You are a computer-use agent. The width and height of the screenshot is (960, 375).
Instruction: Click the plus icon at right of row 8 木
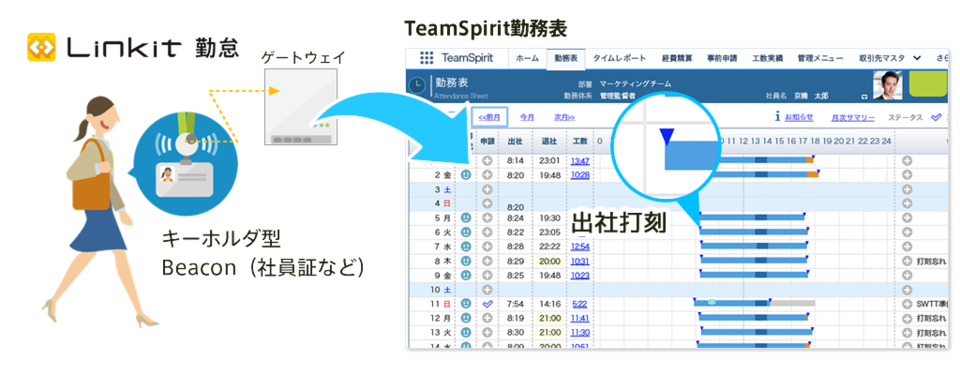click(x=907, y=260)
